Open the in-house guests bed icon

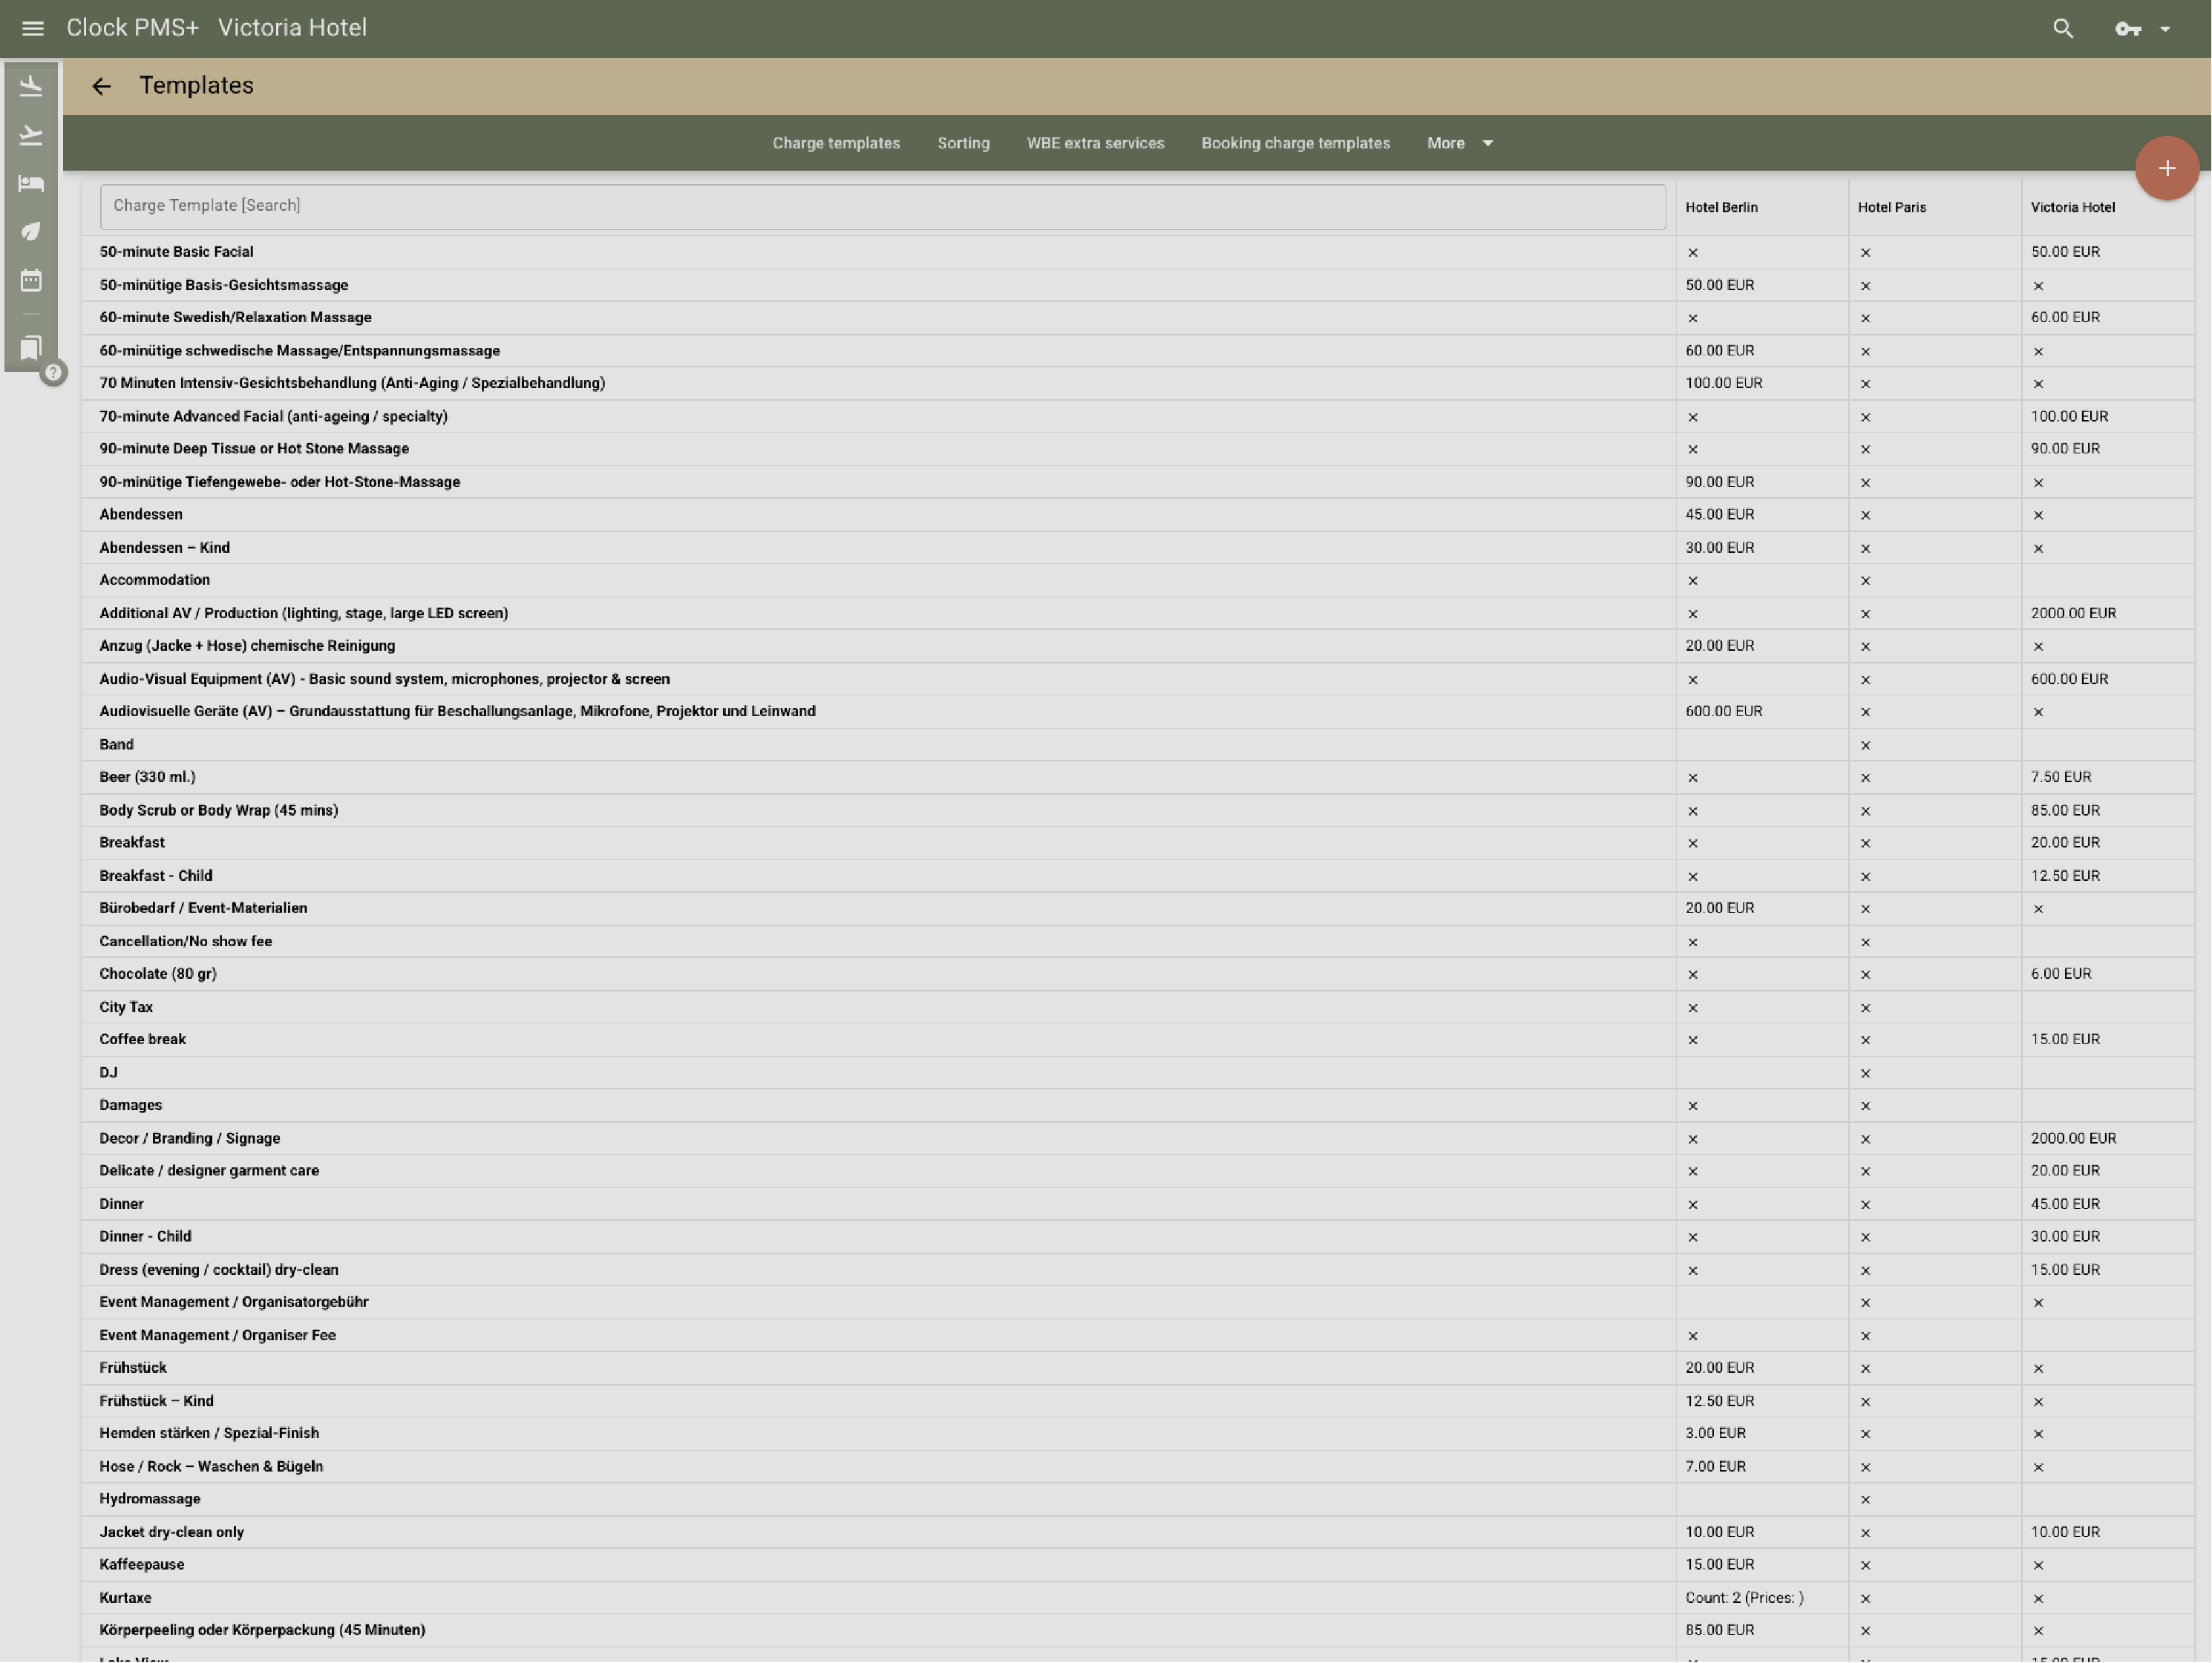click(31, 183)
